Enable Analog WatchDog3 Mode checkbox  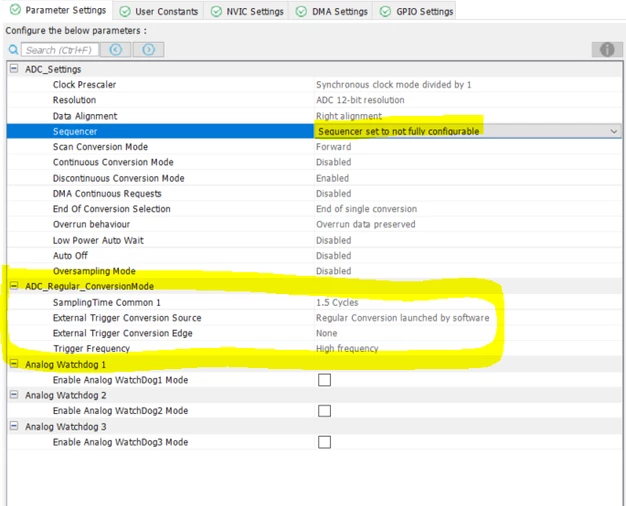pos(324,442)
